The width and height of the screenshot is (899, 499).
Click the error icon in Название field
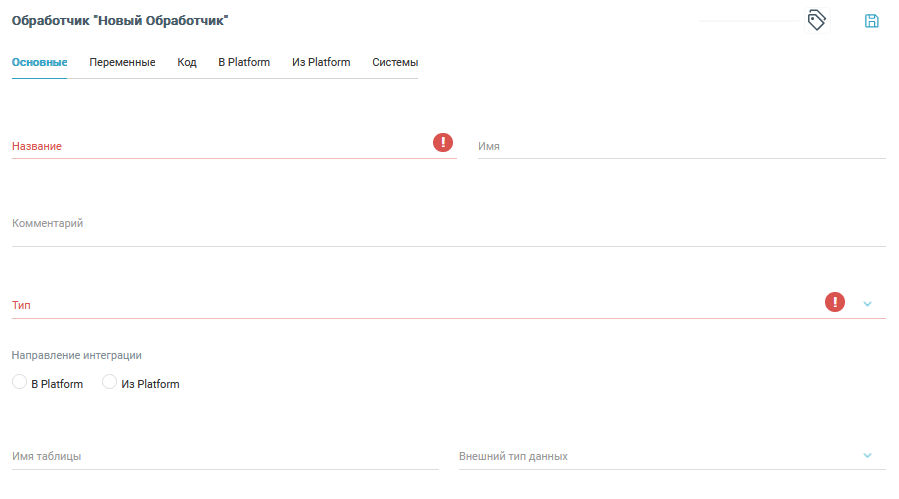point(443,143)
